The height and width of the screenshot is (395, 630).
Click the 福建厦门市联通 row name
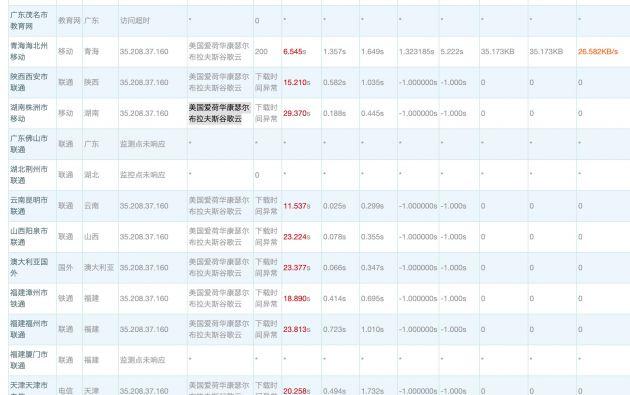click(x=29, y=360)
